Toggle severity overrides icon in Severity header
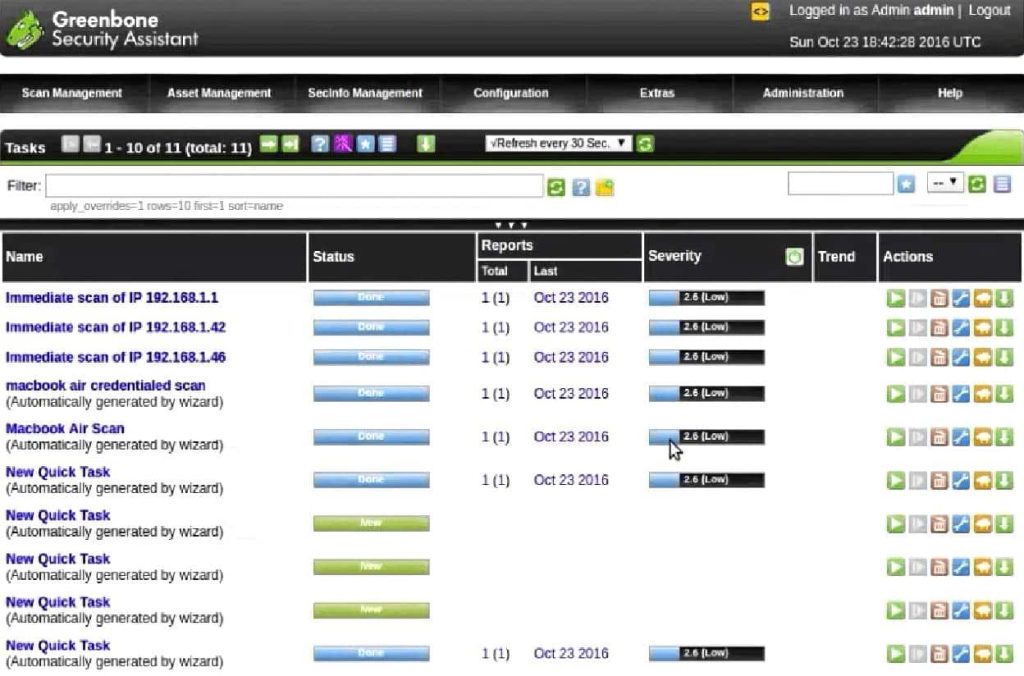 [x=794, y=257]
